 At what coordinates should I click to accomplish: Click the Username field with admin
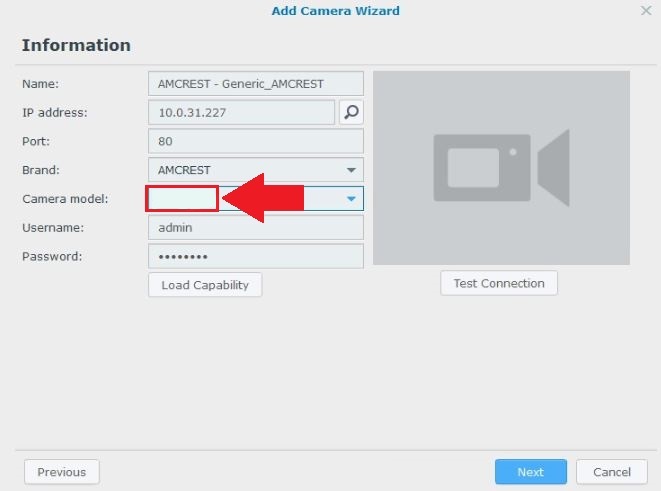click(x=255, y=228)
